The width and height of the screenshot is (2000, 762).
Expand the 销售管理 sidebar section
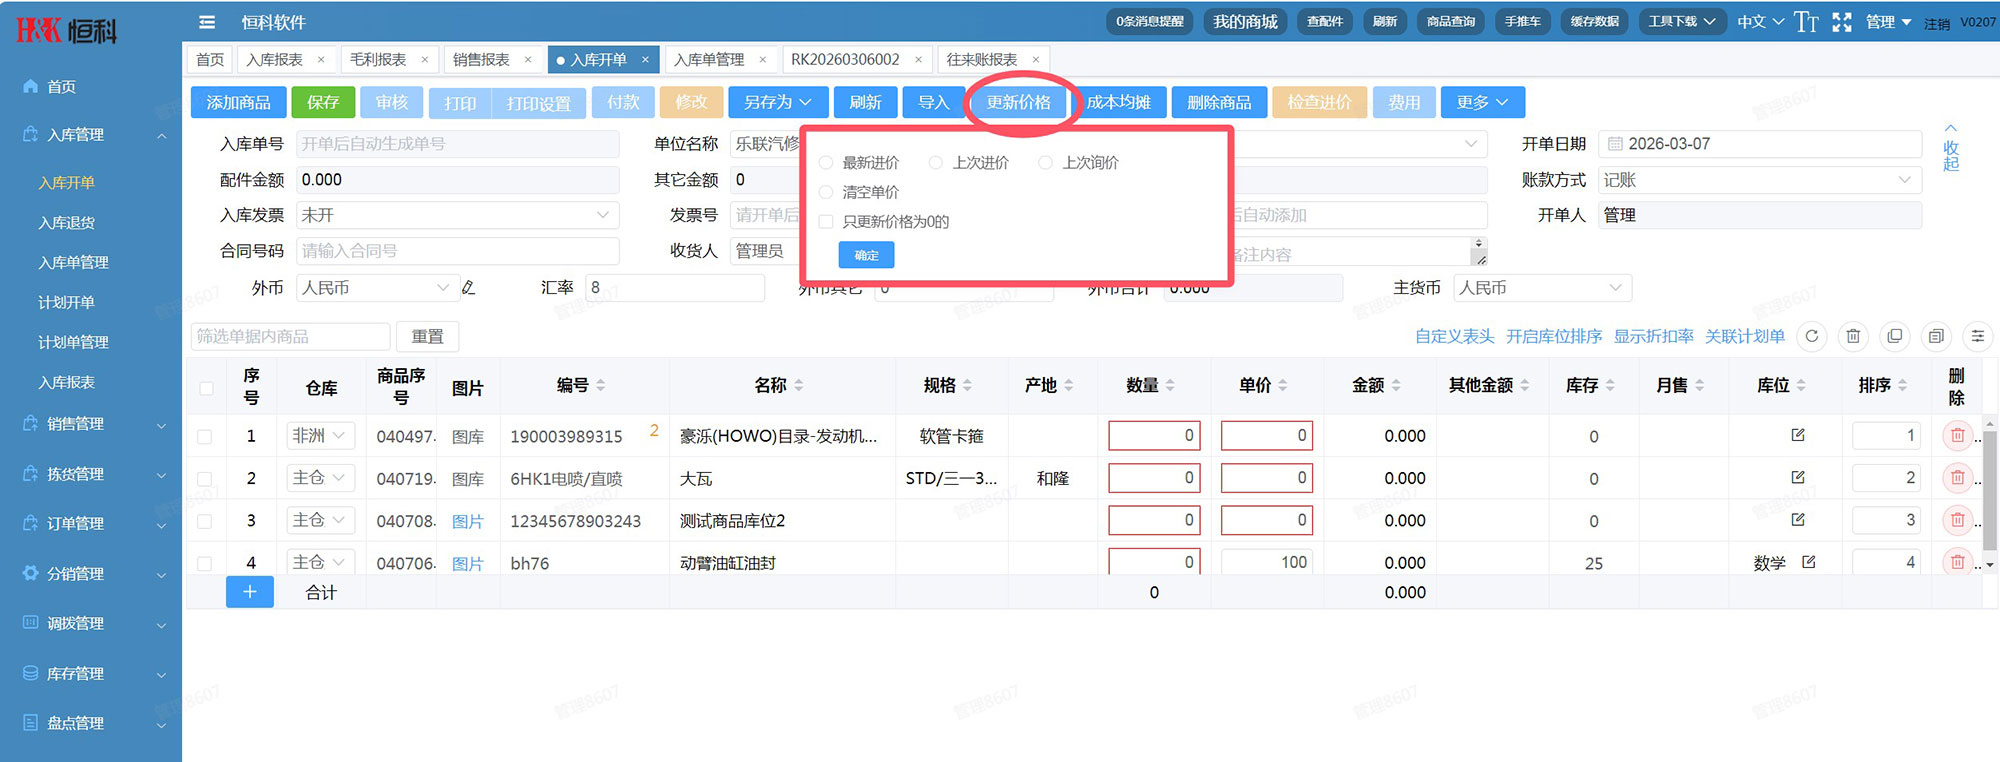coord(91,424)
